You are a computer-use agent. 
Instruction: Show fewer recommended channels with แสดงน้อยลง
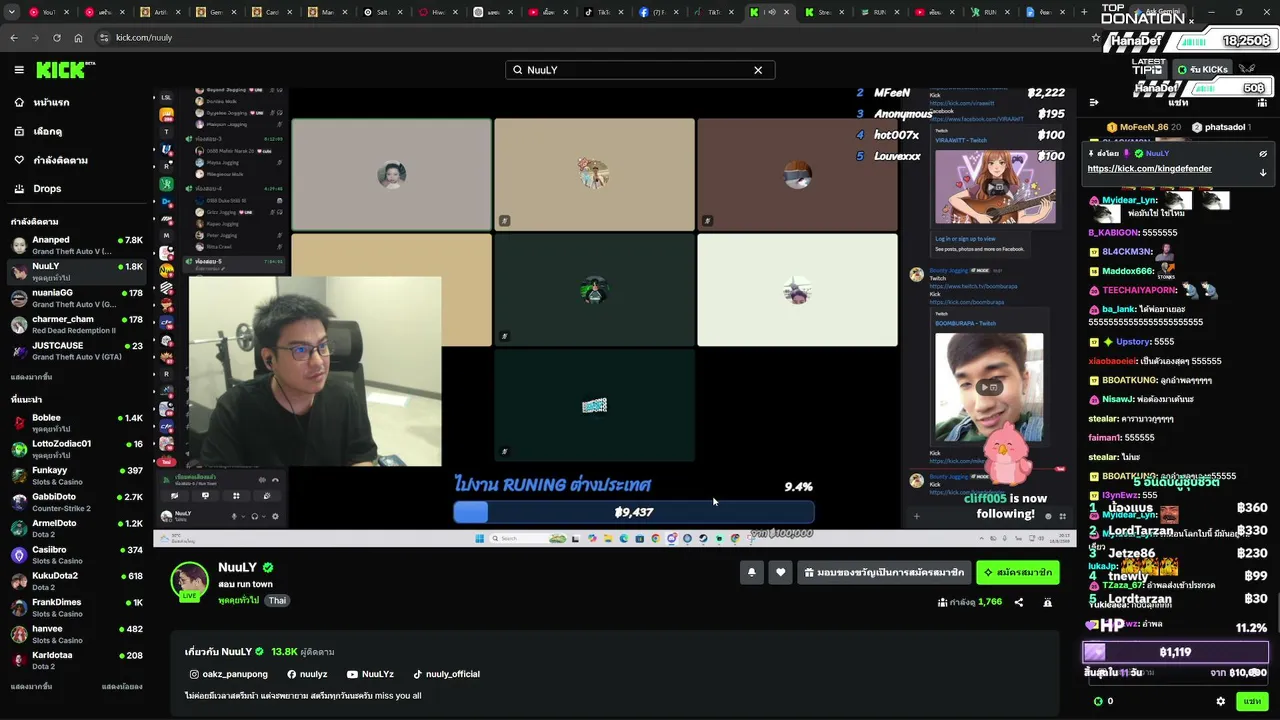click(x=122, y=687)
